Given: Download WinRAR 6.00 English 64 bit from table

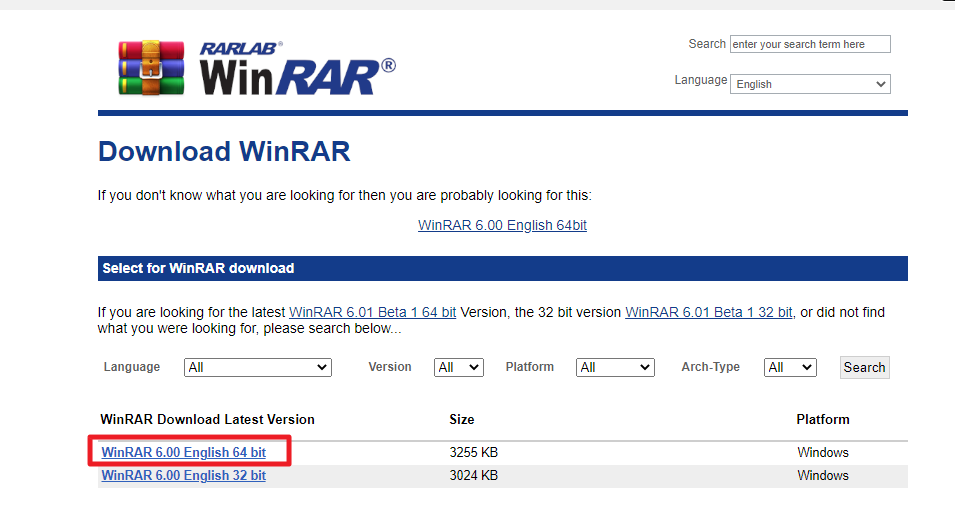Looking at the screenshot, I should [x=183, y=452].
